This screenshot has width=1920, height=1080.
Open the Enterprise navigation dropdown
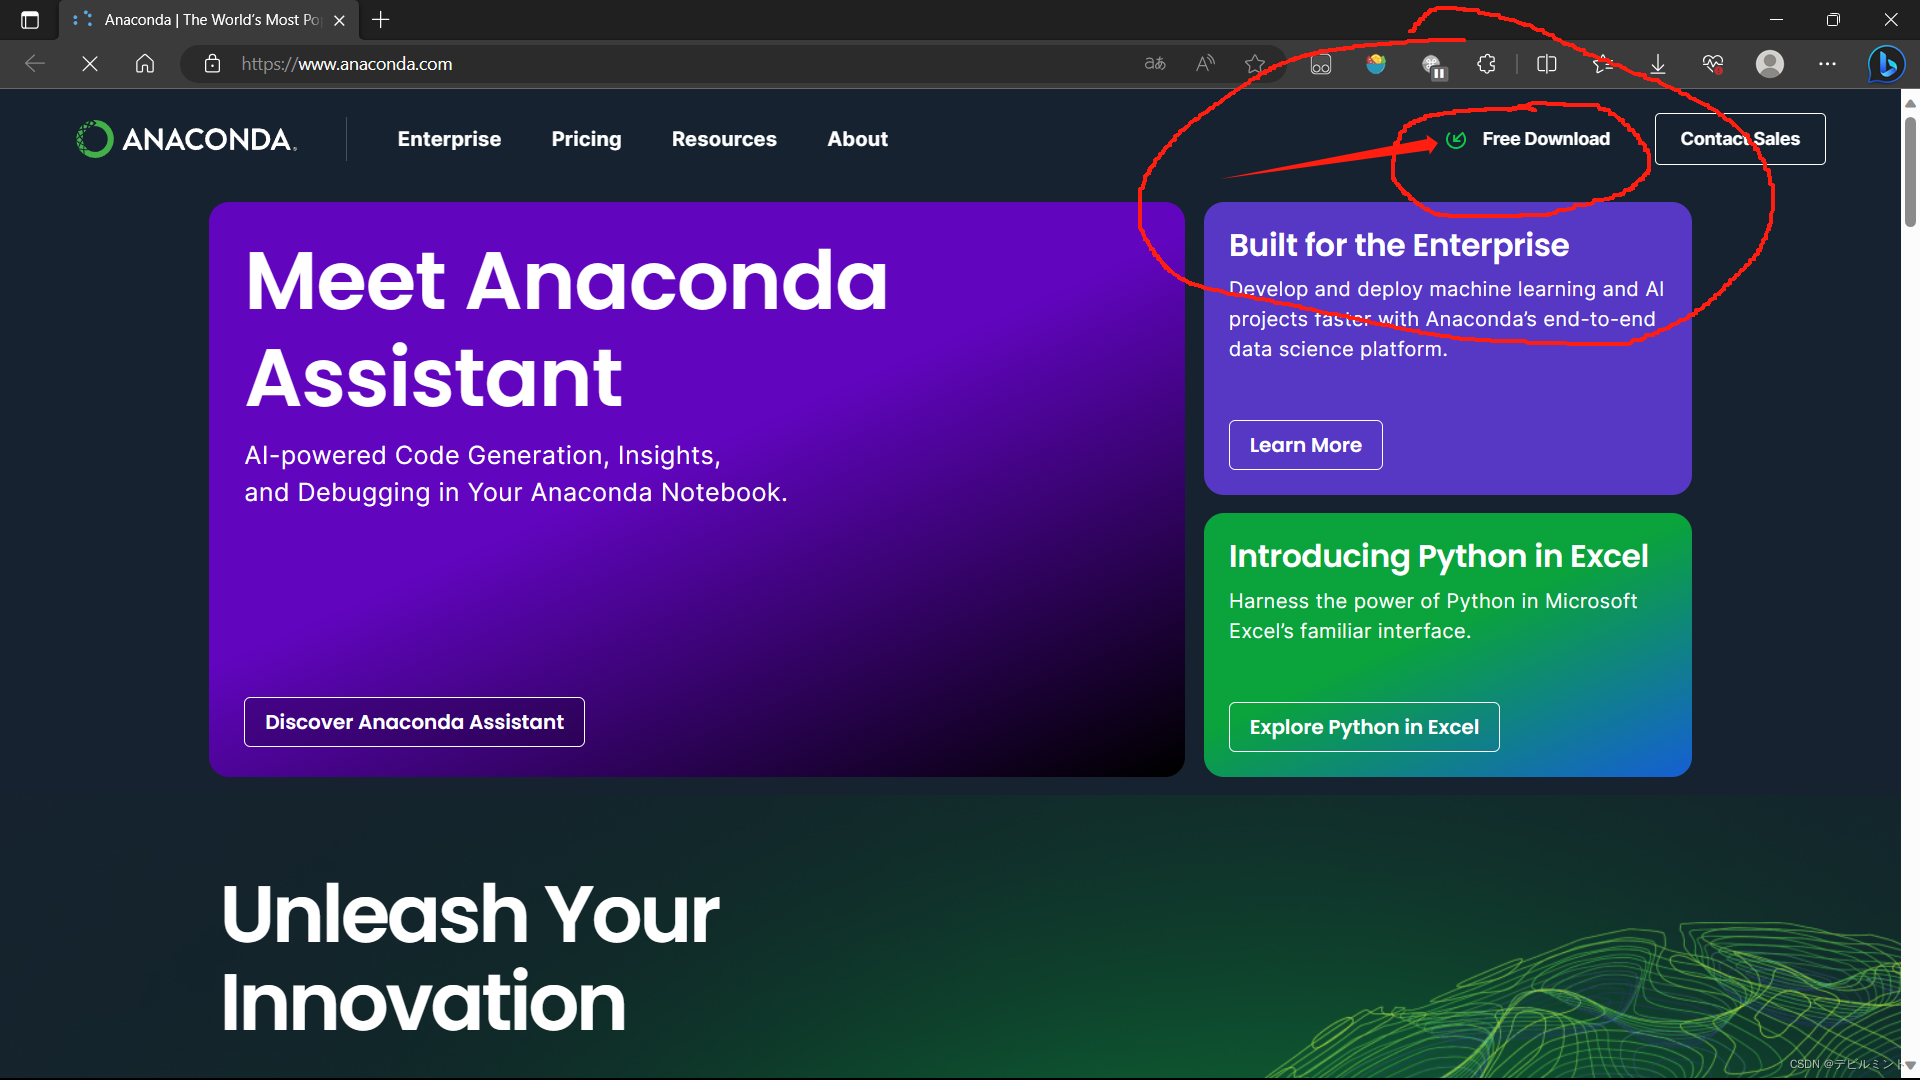[x=449, y=139]
